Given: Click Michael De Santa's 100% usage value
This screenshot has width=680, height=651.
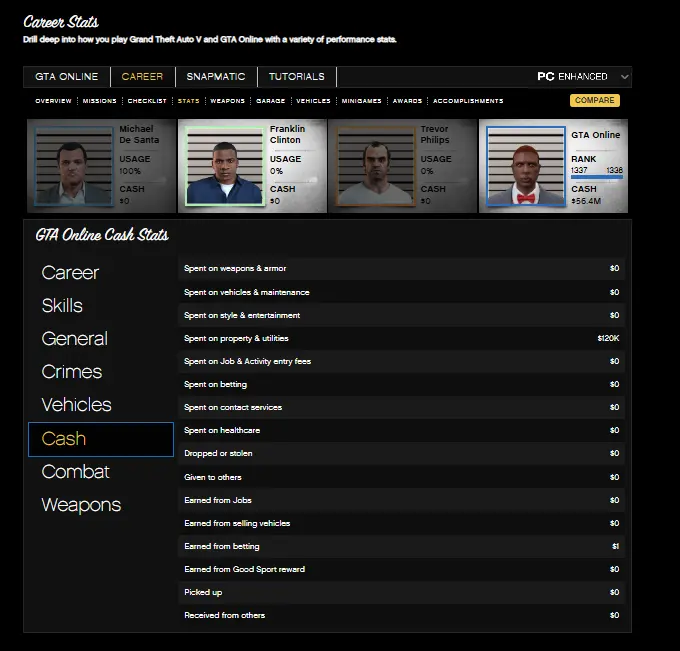Looking at the screenshot, I should [x=130, y=171].
